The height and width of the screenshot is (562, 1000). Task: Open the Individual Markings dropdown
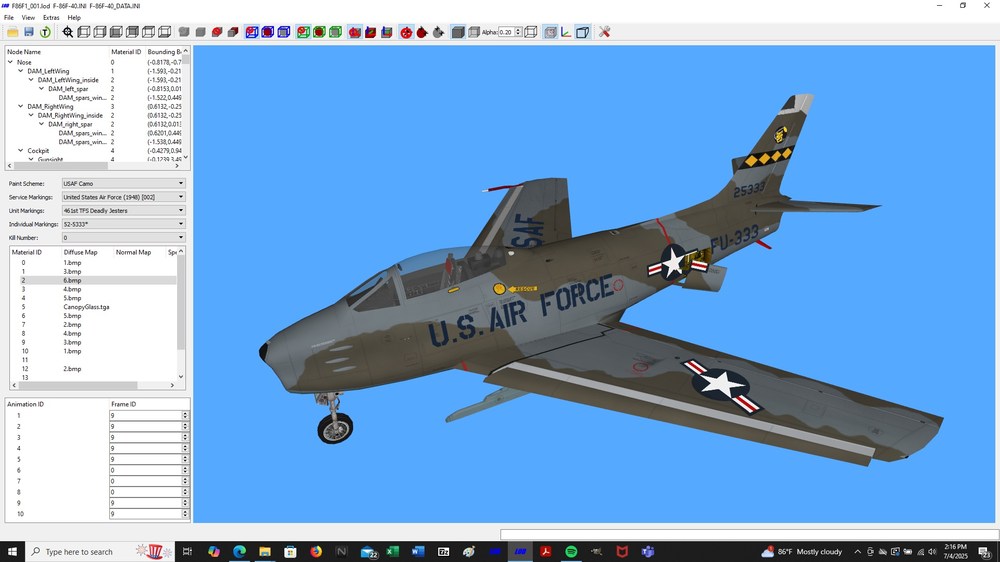(123, 224)
